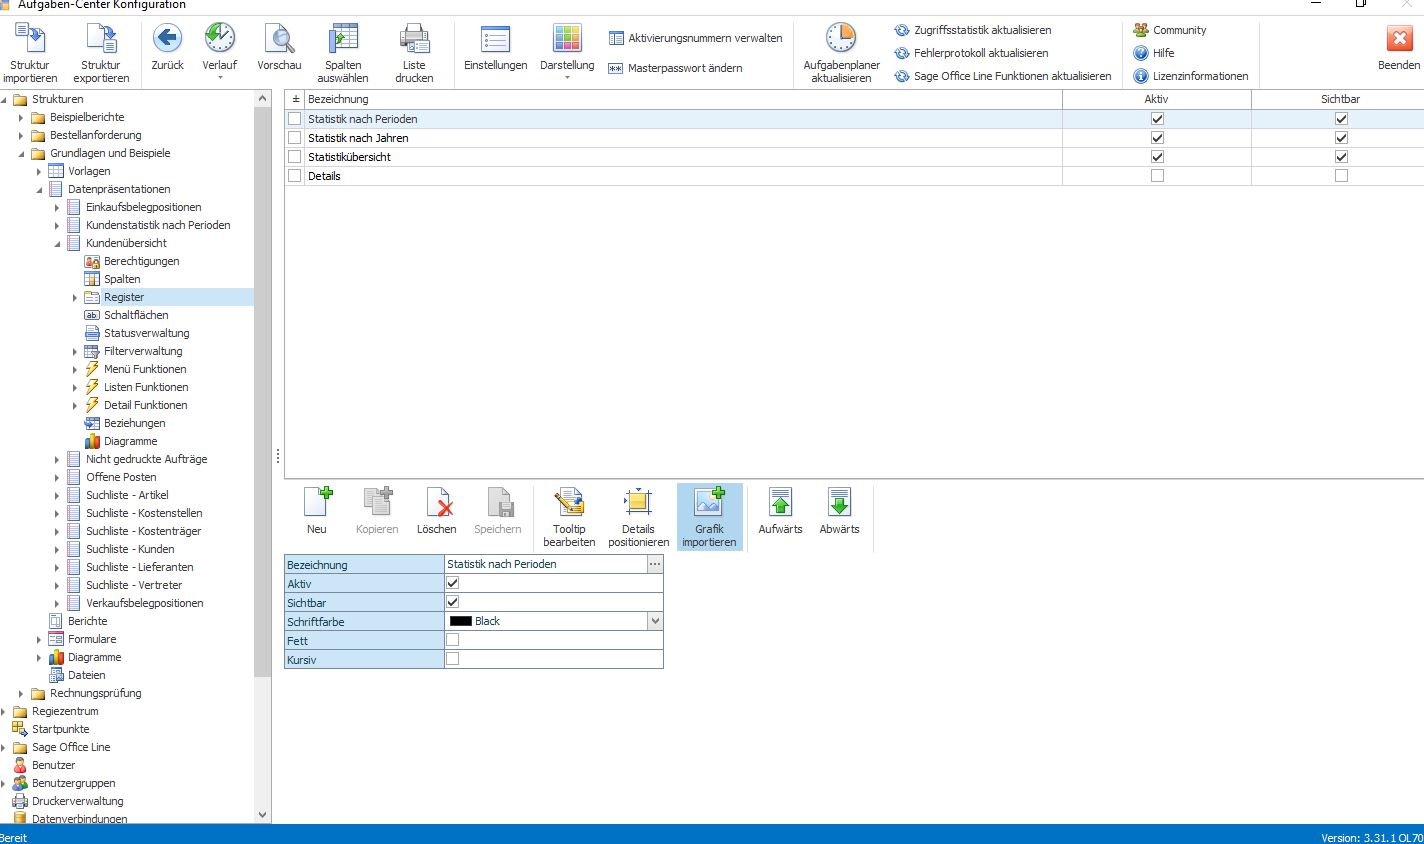Enable the Fett checkbox
Viewport: 1424px width, 844px height.
452,640
